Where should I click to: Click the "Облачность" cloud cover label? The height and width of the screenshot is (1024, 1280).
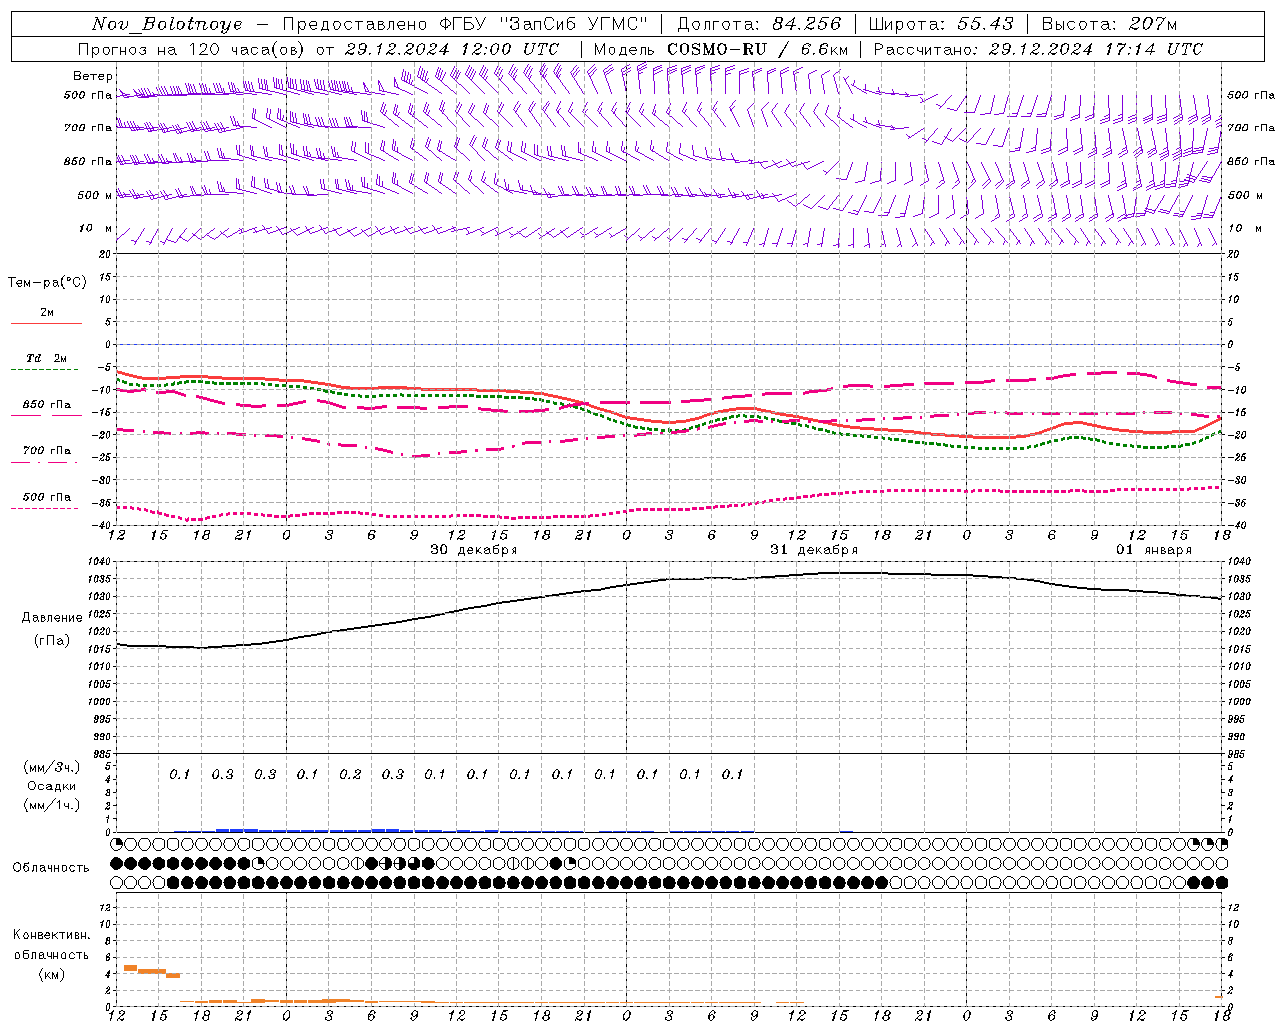tap(51, 868)
